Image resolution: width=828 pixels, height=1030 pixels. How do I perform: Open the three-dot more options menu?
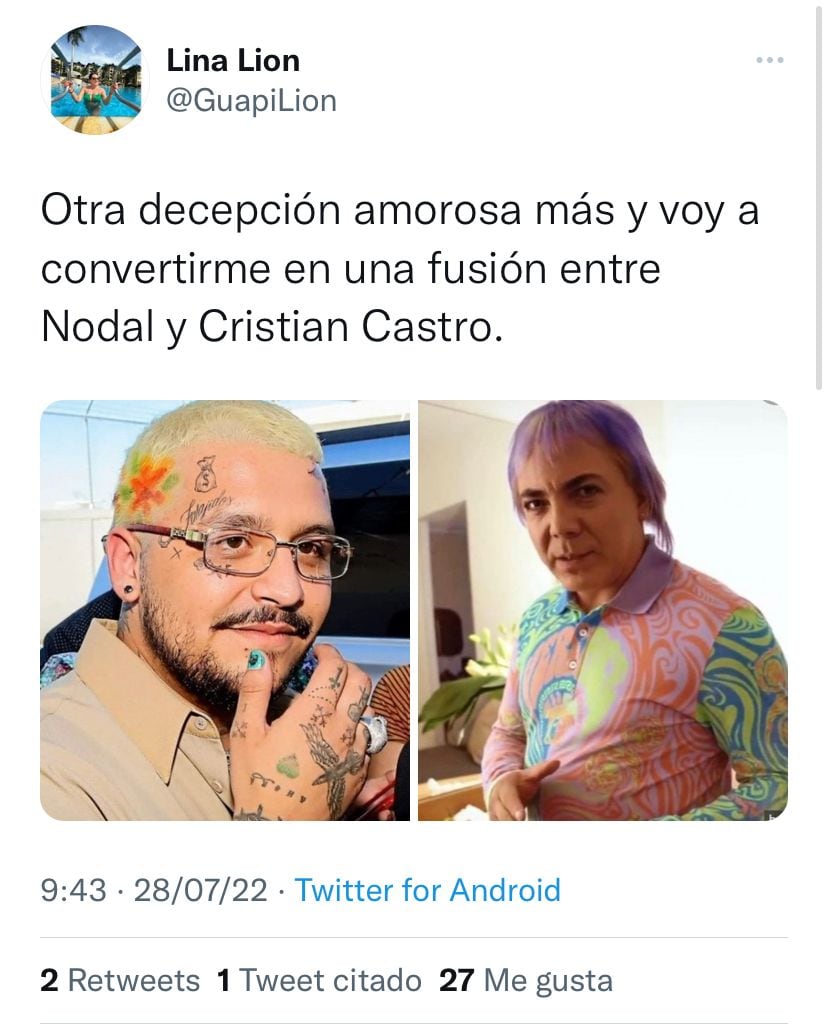770,60
